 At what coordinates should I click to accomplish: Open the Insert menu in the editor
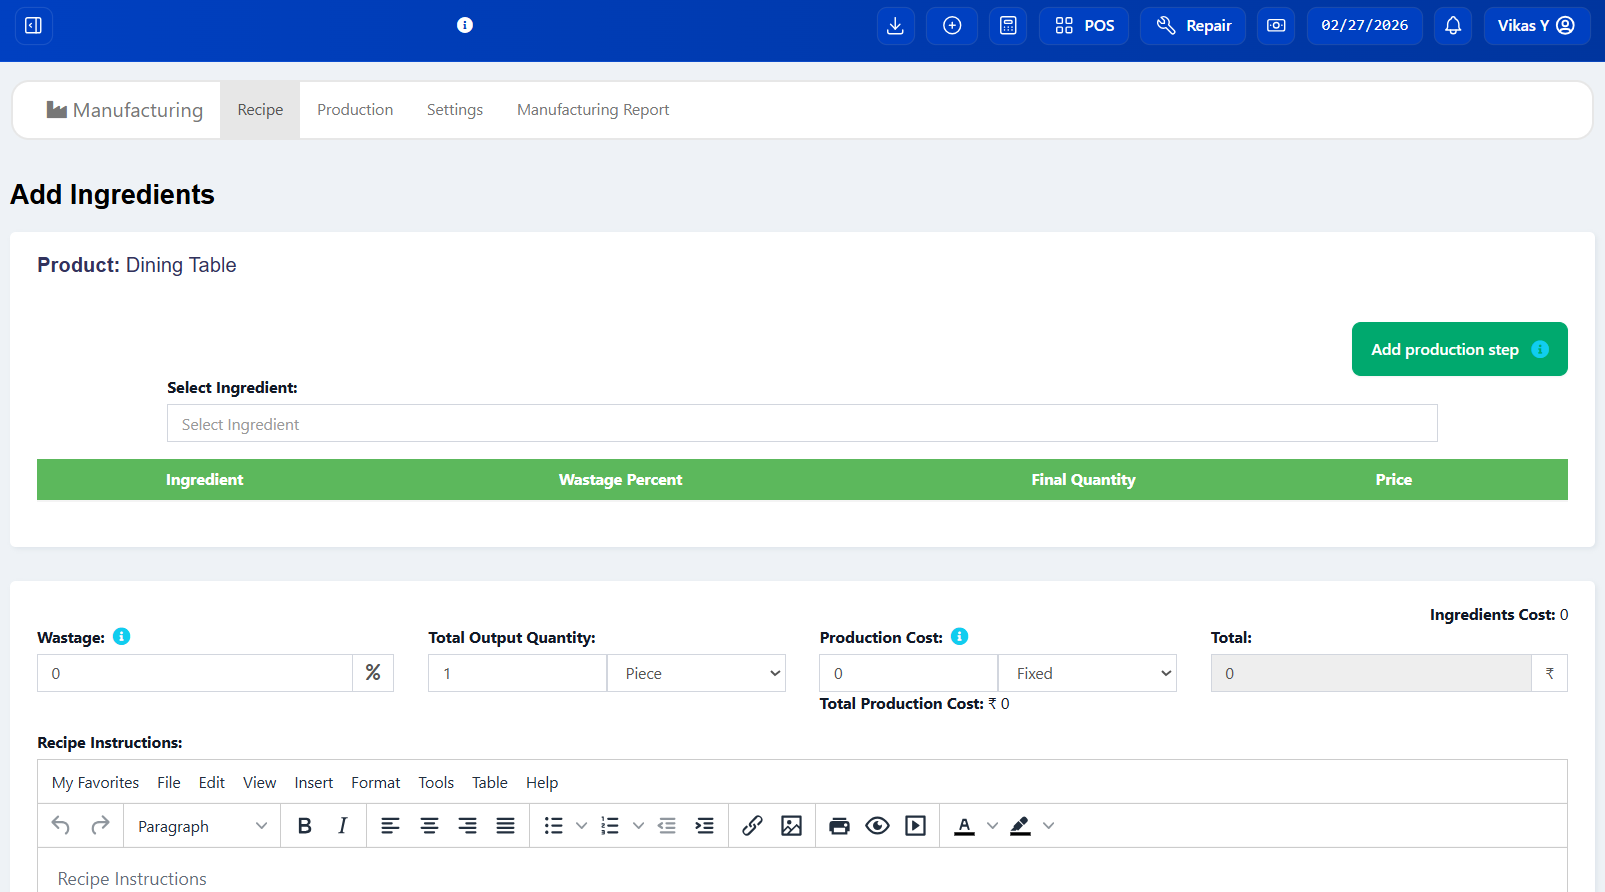tap(314, 782)
